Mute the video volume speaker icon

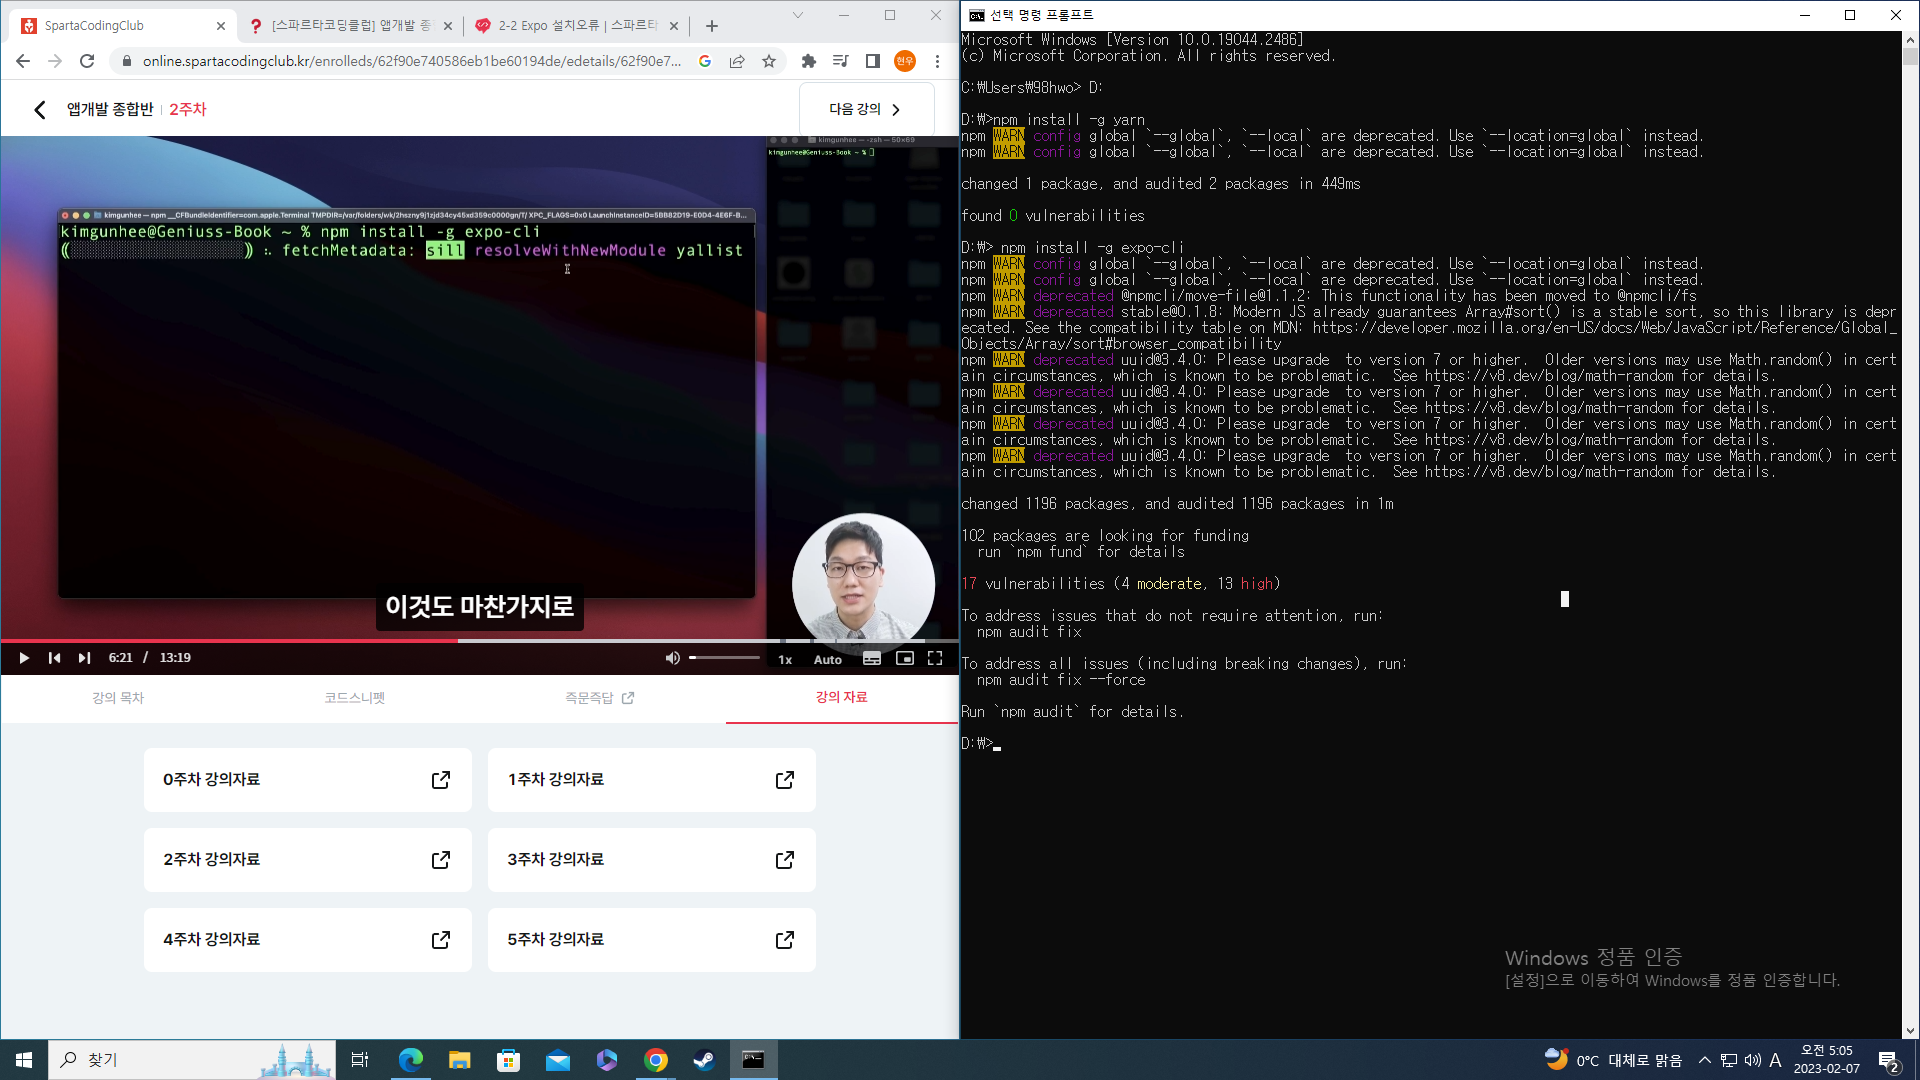click(x=673, y=658)
